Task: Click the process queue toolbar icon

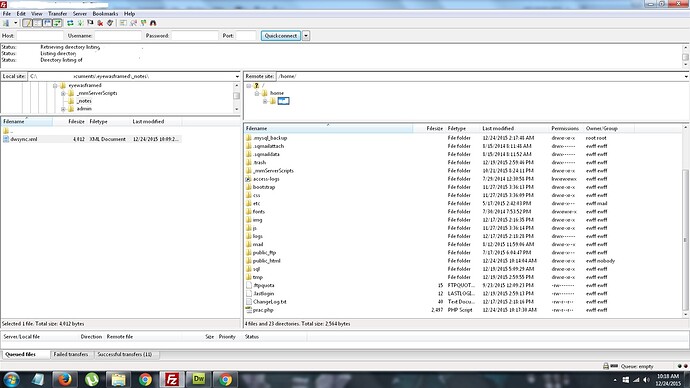Action: [x=80, y=23]
